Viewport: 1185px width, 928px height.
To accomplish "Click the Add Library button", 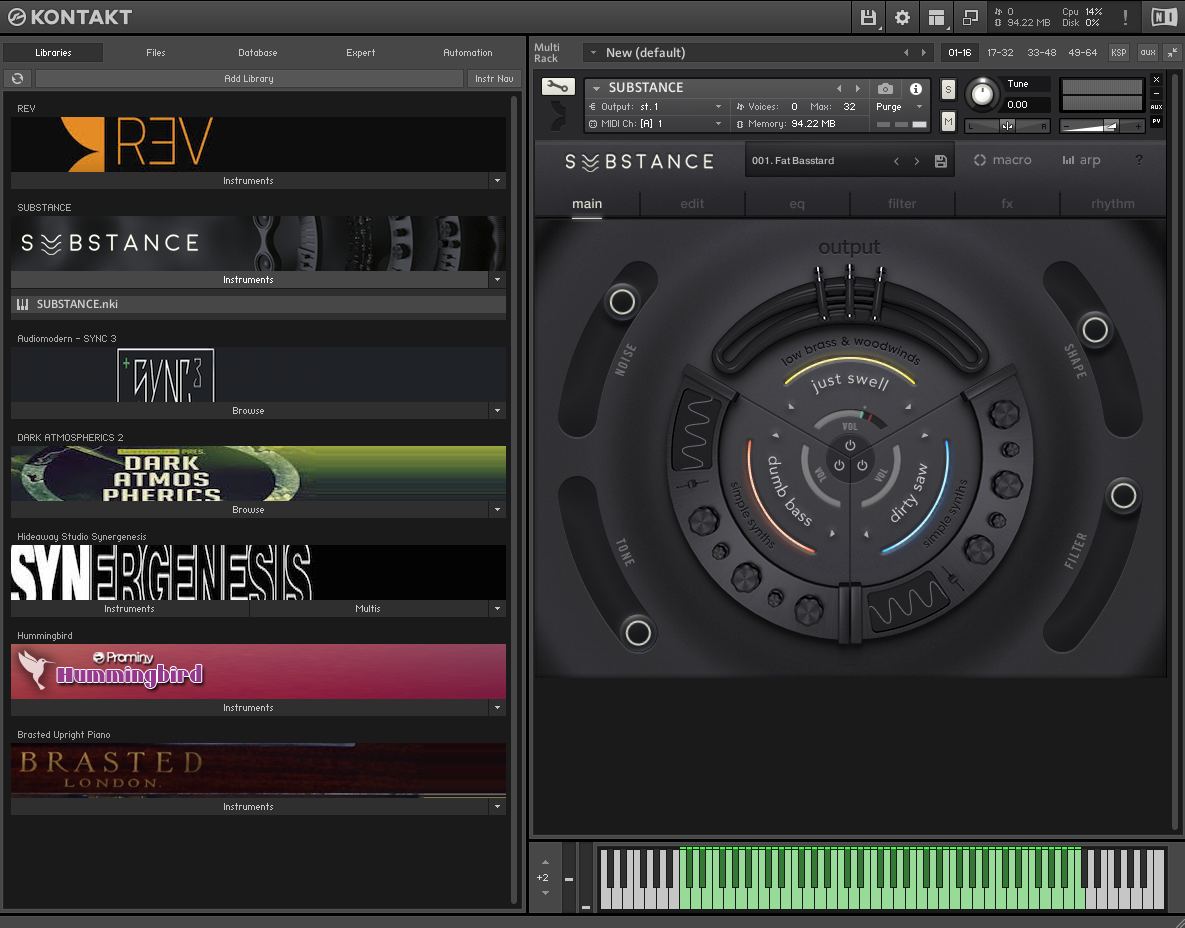I will tap(249, 79).
